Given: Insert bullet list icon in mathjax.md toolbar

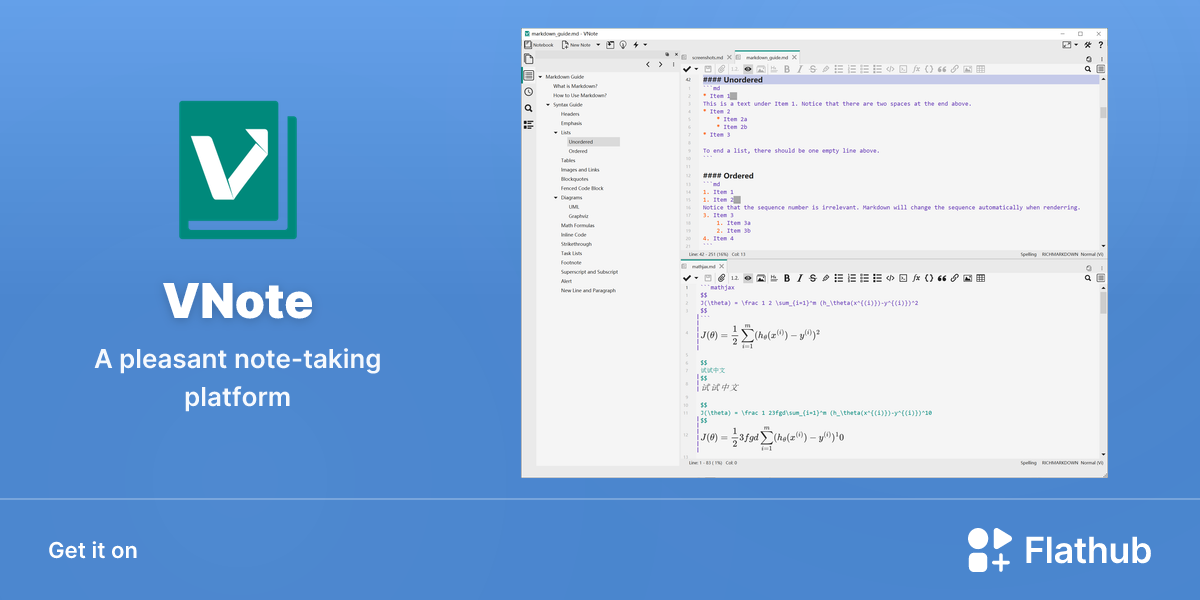Looking at the screenshot, I should (x=839, y=277).
